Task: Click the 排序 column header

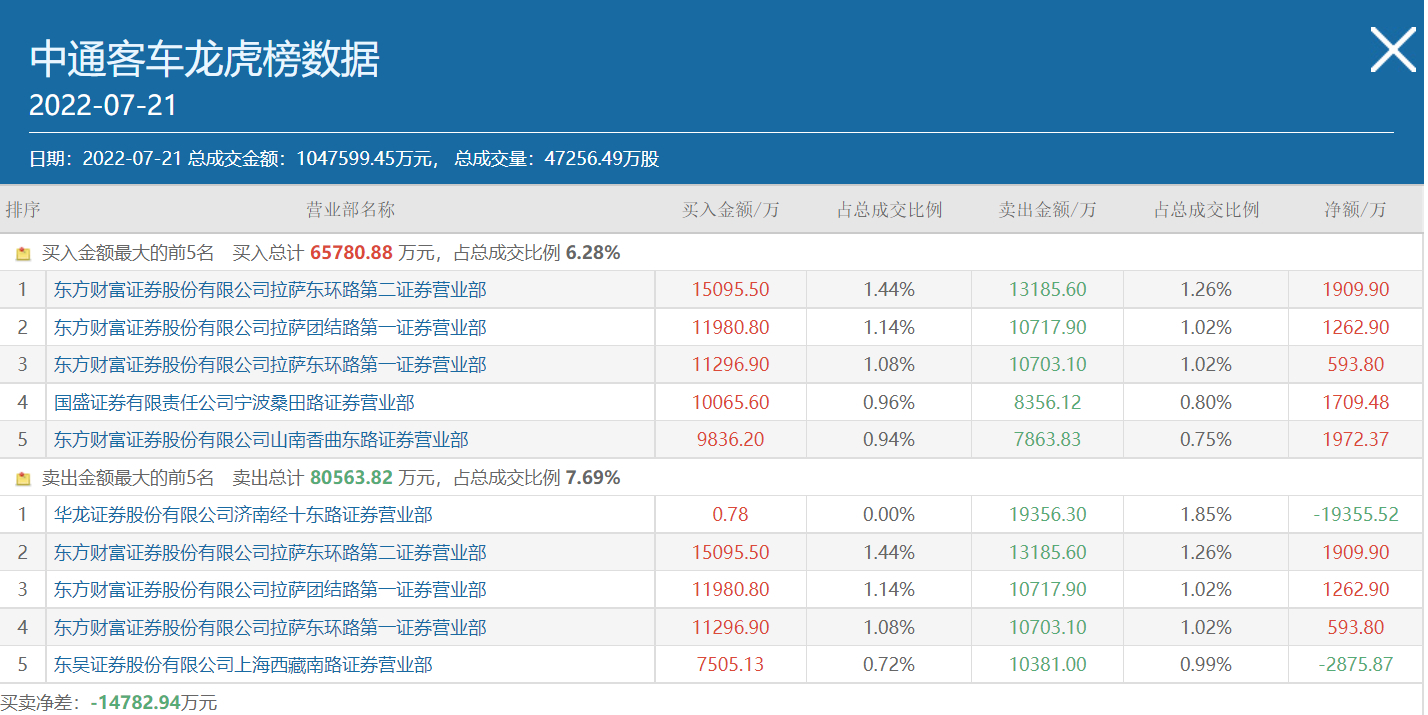Action: (23, 210)
